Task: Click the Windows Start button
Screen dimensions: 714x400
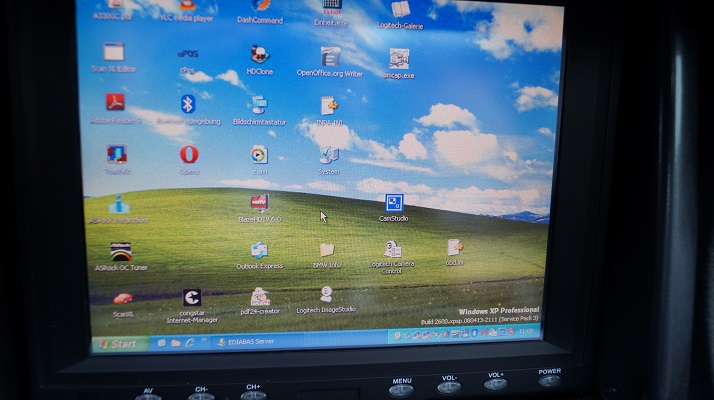Action: (118, 344)
